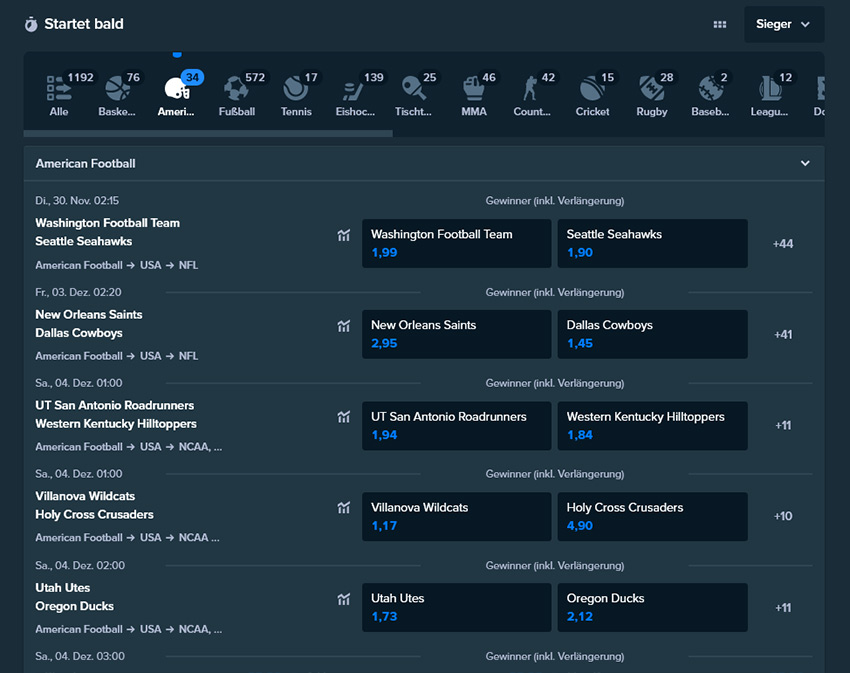Open statistics for Utah Utes match
The width and height of the screenshot is (850, 673).
[x=344, y=599]
